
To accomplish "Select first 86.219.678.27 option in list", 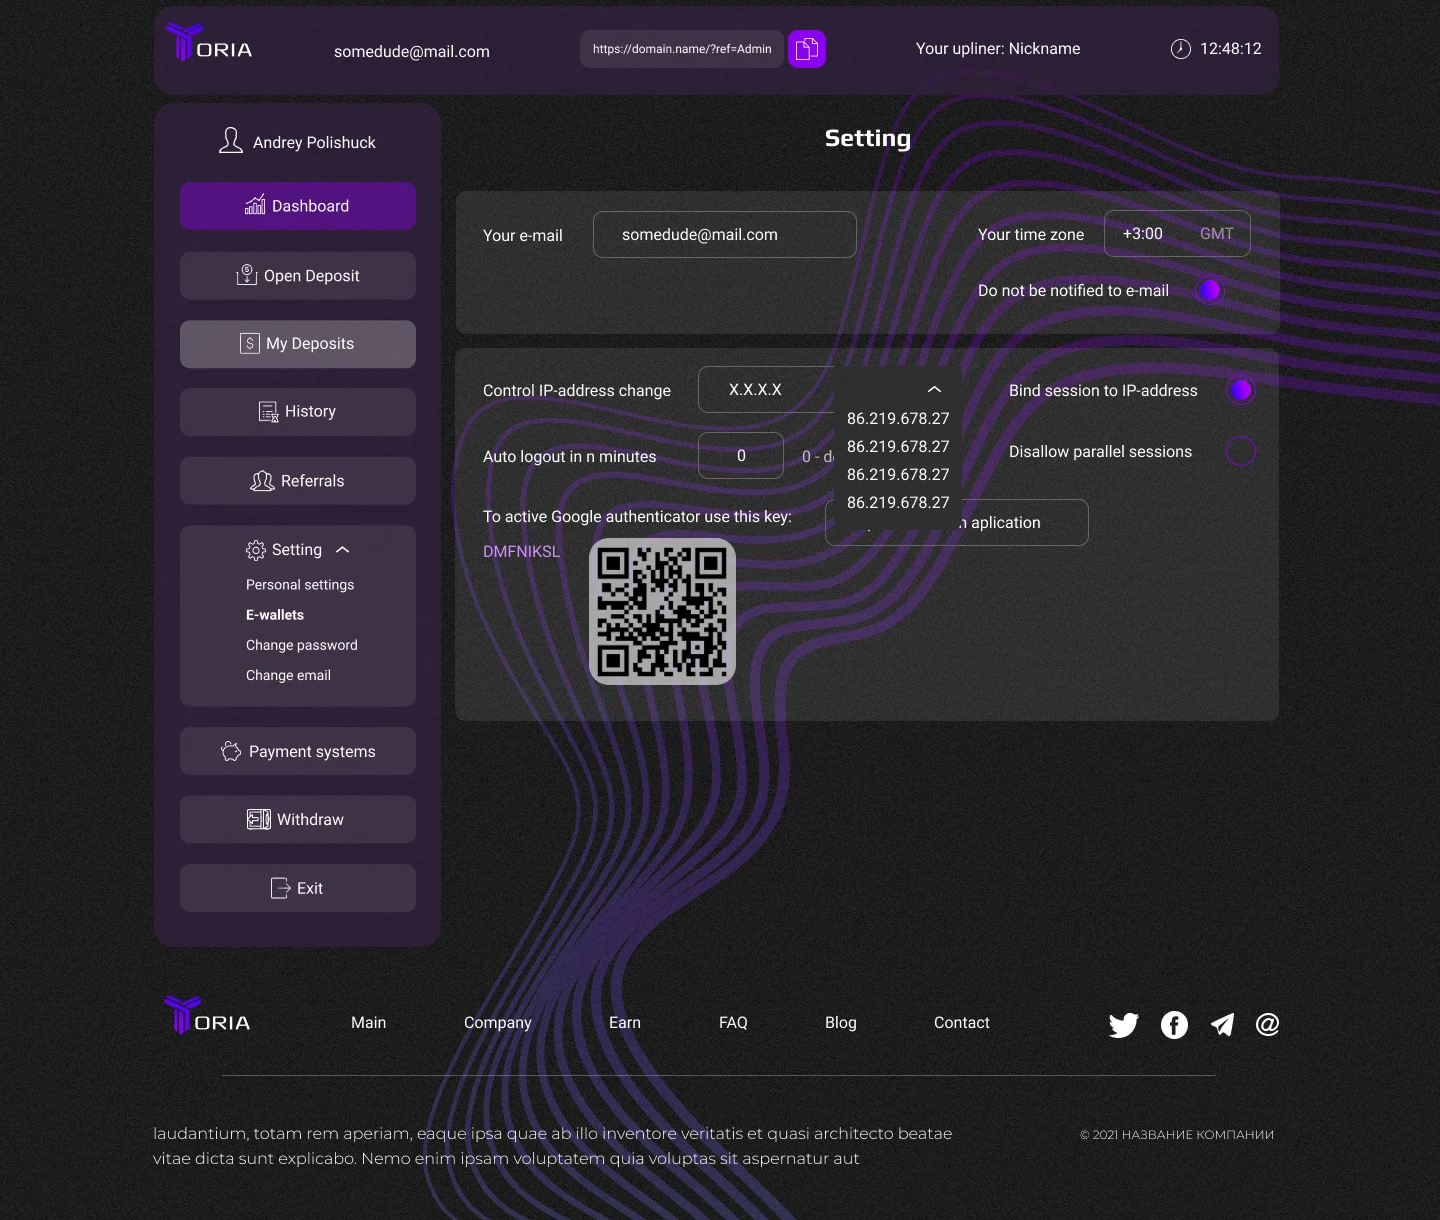I will point(898,418).
